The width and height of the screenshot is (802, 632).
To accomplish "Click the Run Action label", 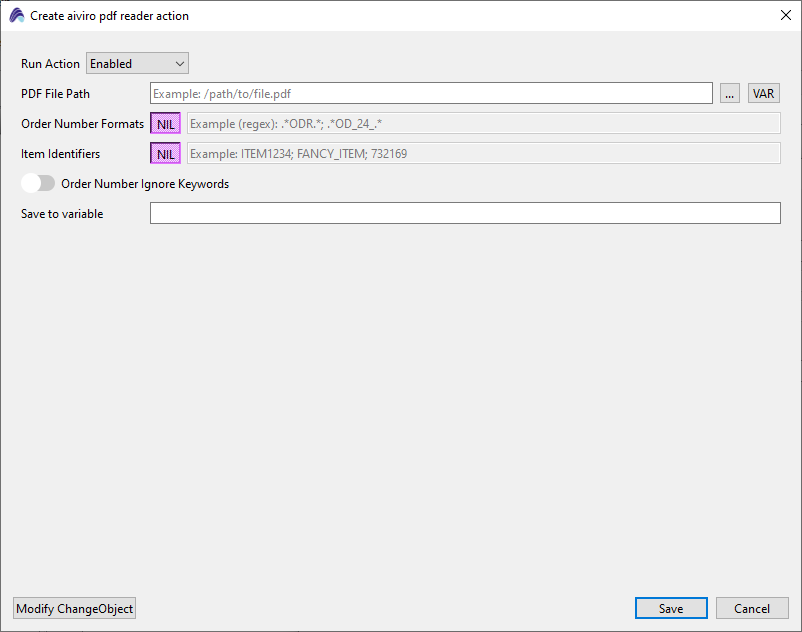I will [x=50, y=64].
